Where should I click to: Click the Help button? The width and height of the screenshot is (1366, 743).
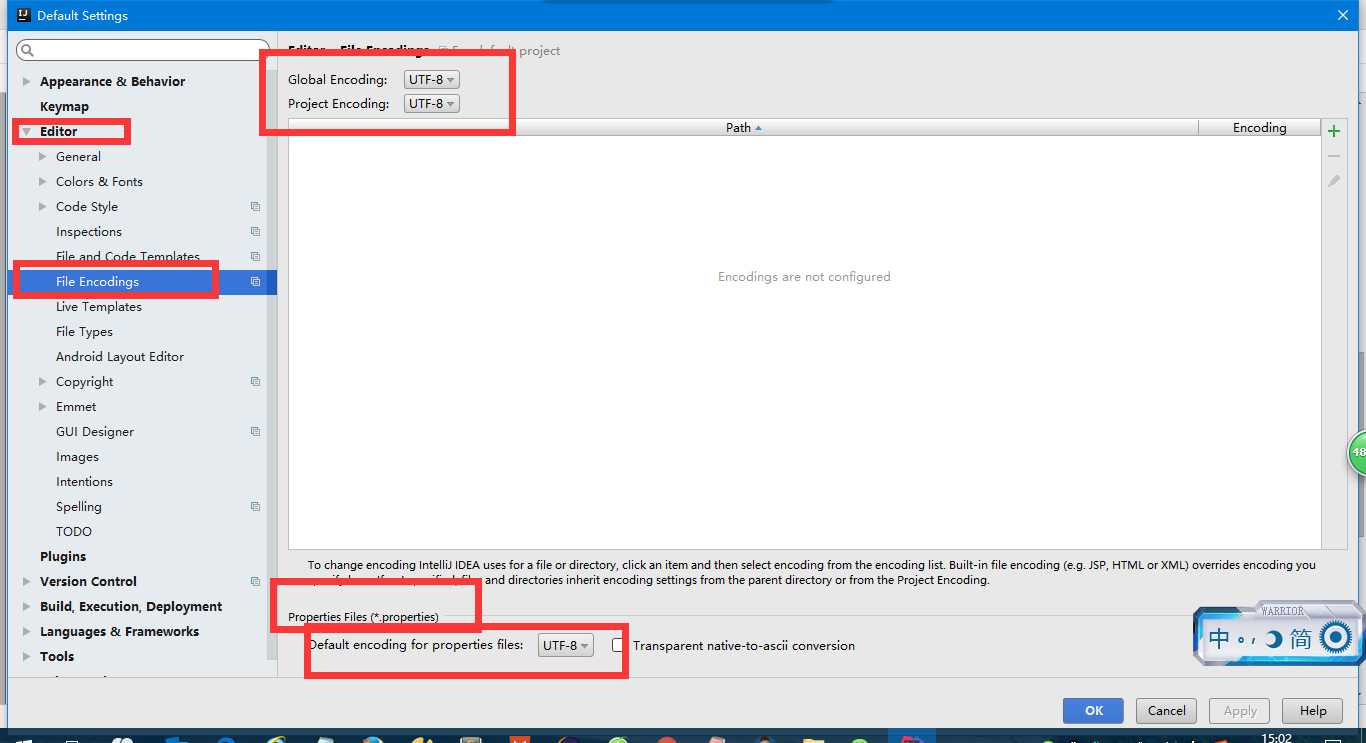(1313, 711)
